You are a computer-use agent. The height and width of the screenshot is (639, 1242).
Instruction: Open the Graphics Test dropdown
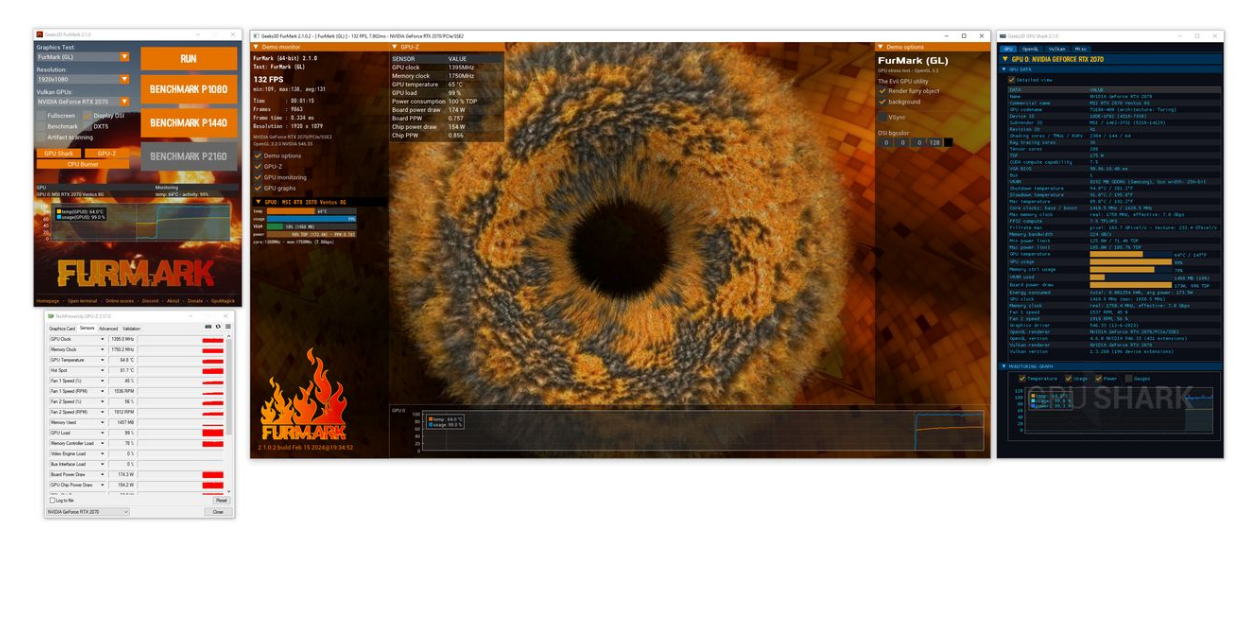pos(123,58)
